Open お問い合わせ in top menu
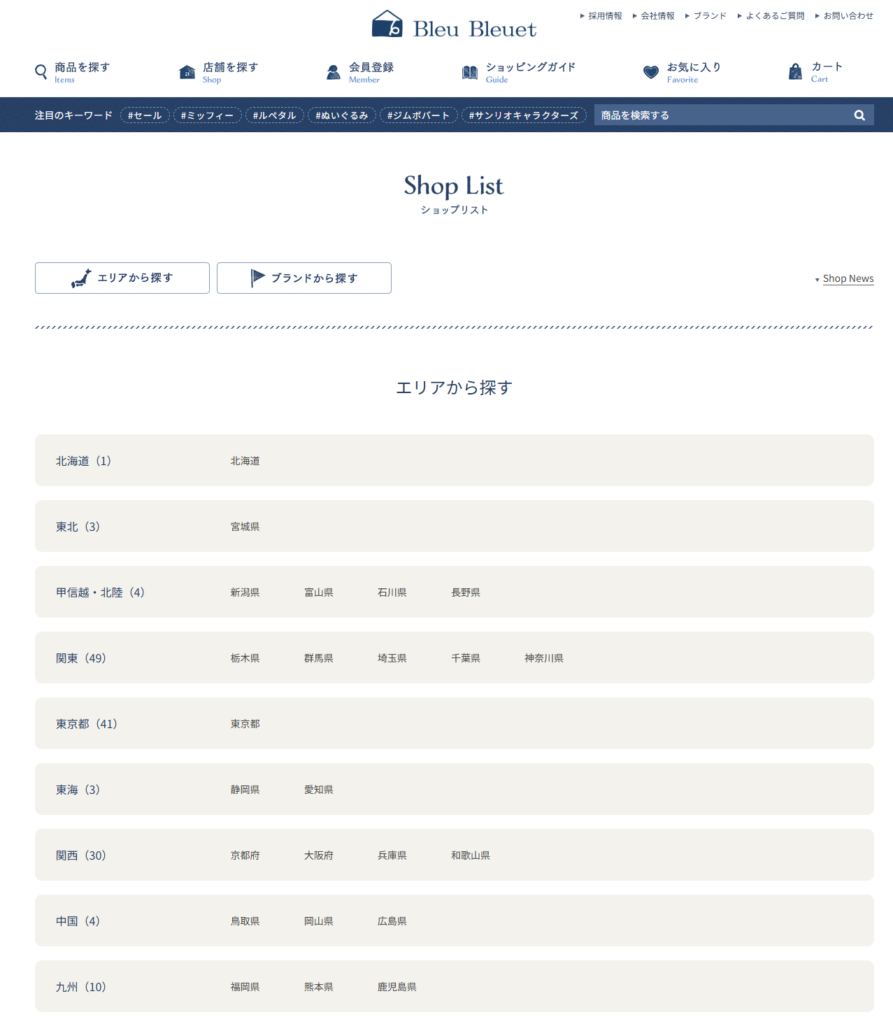The height and width of the screenshot is (1024, 893). coord(847,16)
